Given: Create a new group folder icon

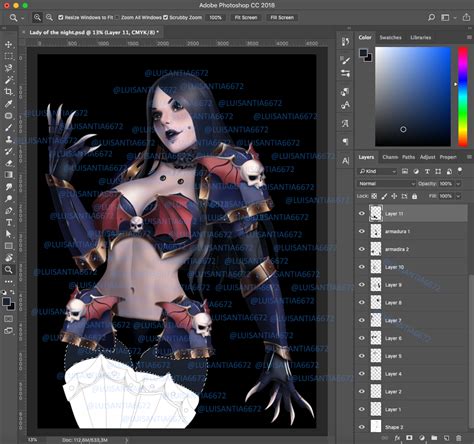Looking at the screenshot, I should click(x=434, y=438).
